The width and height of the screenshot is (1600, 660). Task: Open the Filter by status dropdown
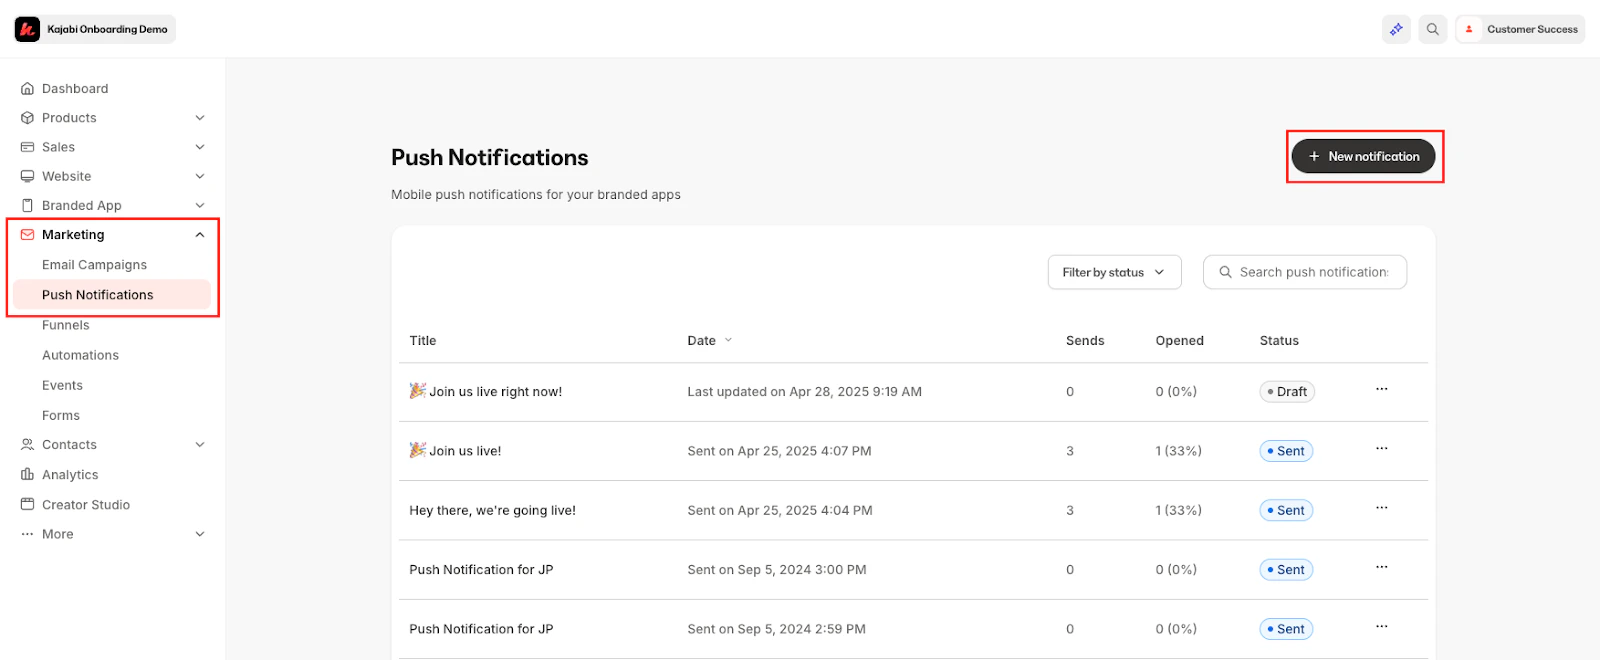pos(1114,272)
